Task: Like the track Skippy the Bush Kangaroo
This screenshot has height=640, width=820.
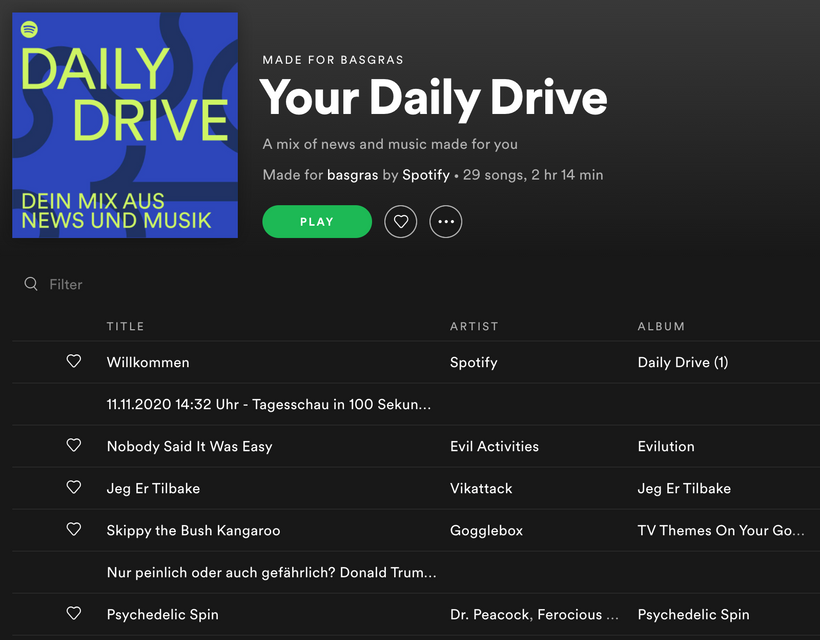Action: pyautogui.click(x=74, y=529)
